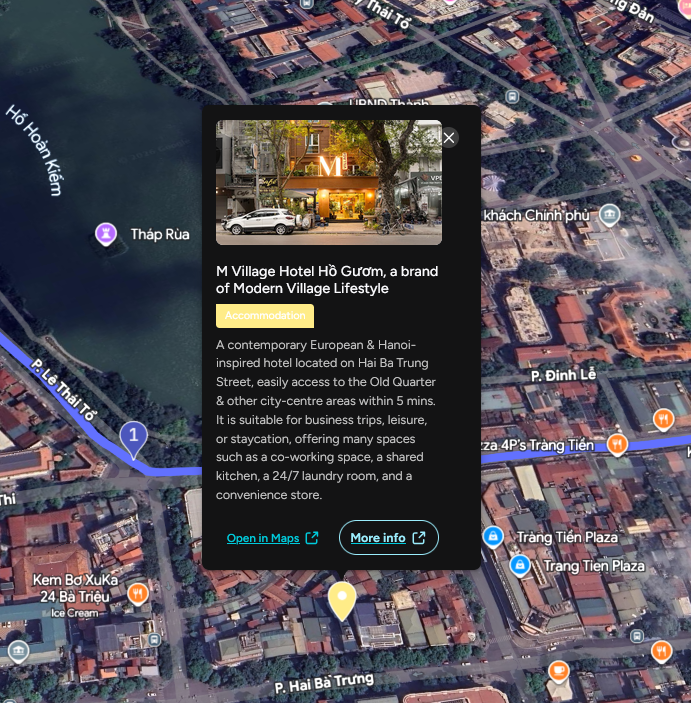Click the Tháp Rùa label
Viewport: 691px width, 703px height.
tap(160, 234)
